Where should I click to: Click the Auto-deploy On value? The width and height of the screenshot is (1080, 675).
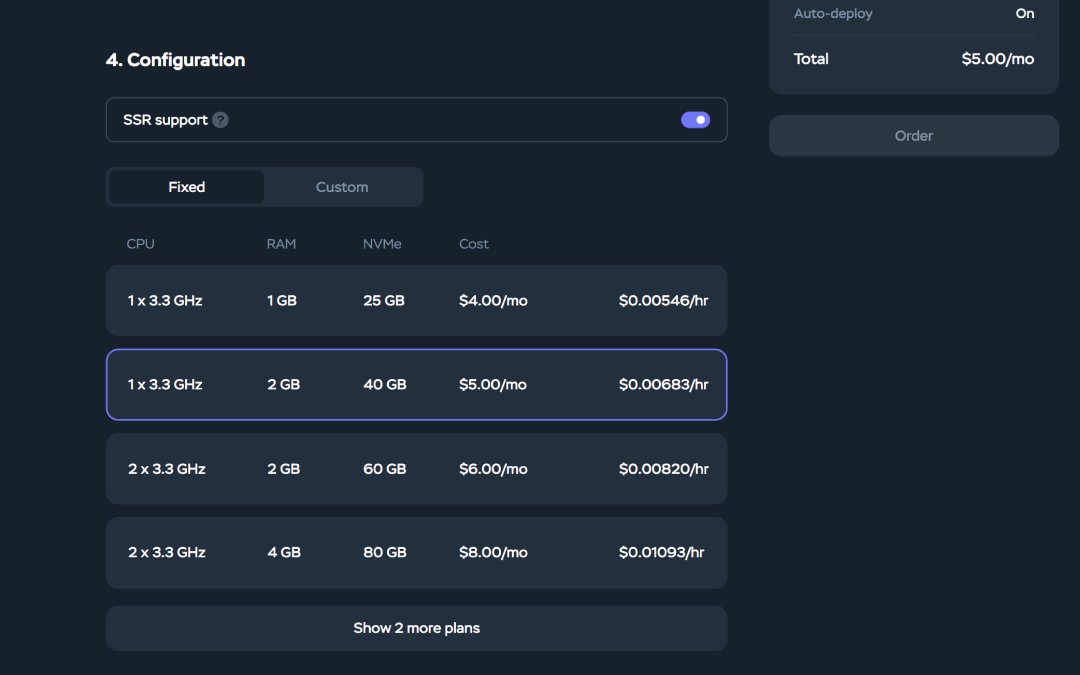(1025, 14)
